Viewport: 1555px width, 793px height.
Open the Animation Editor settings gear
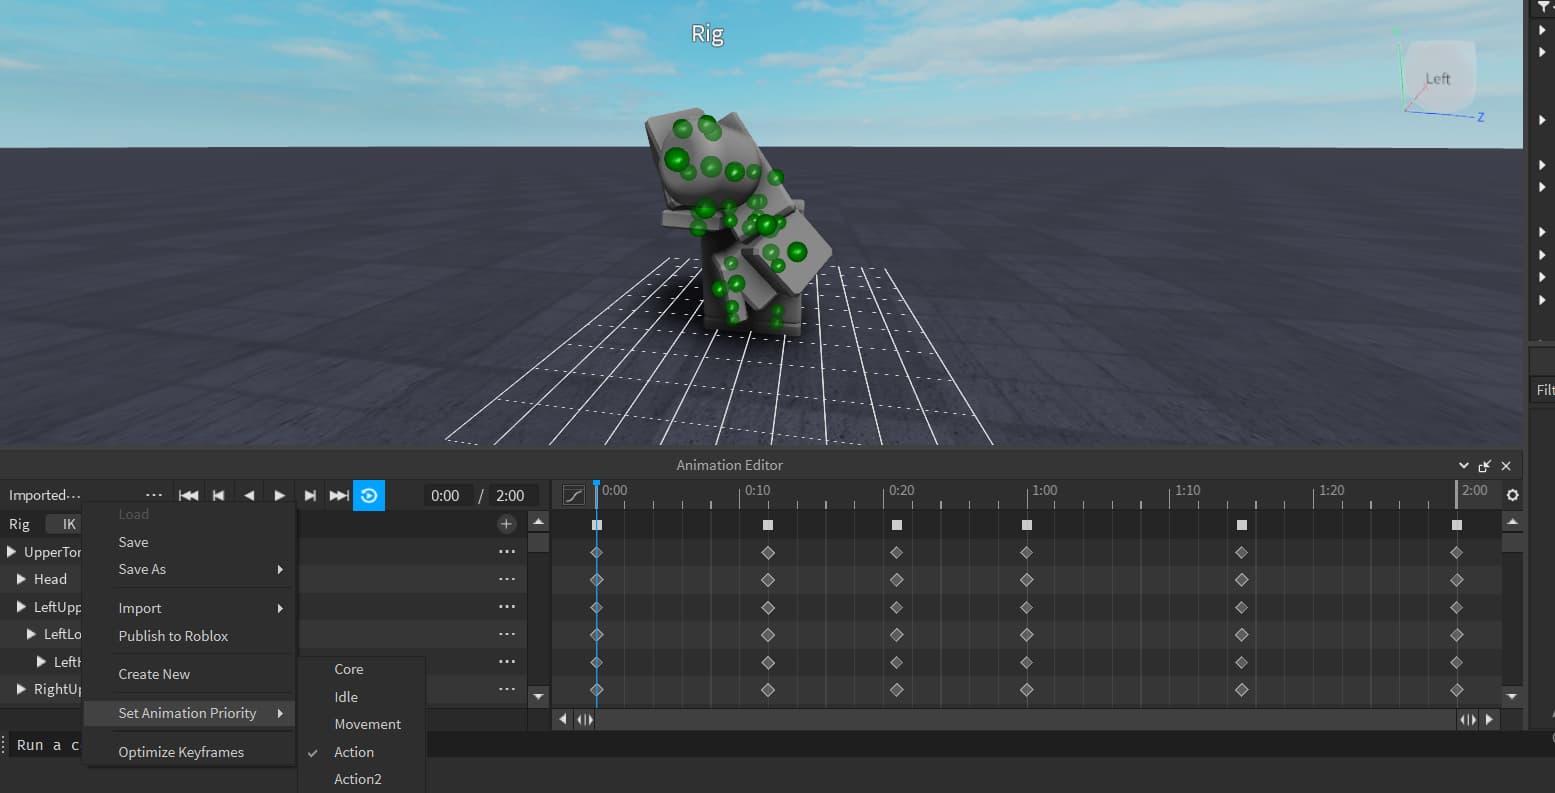click(1512, 494)
